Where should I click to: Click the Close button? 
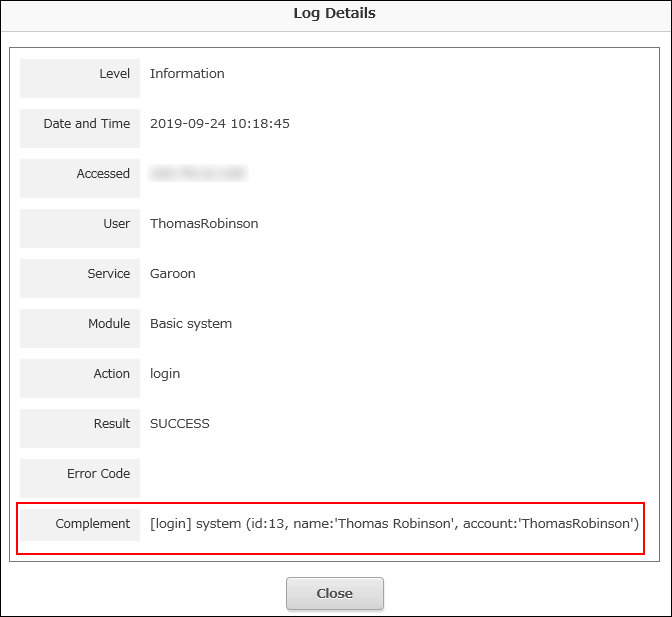point(334,593)
